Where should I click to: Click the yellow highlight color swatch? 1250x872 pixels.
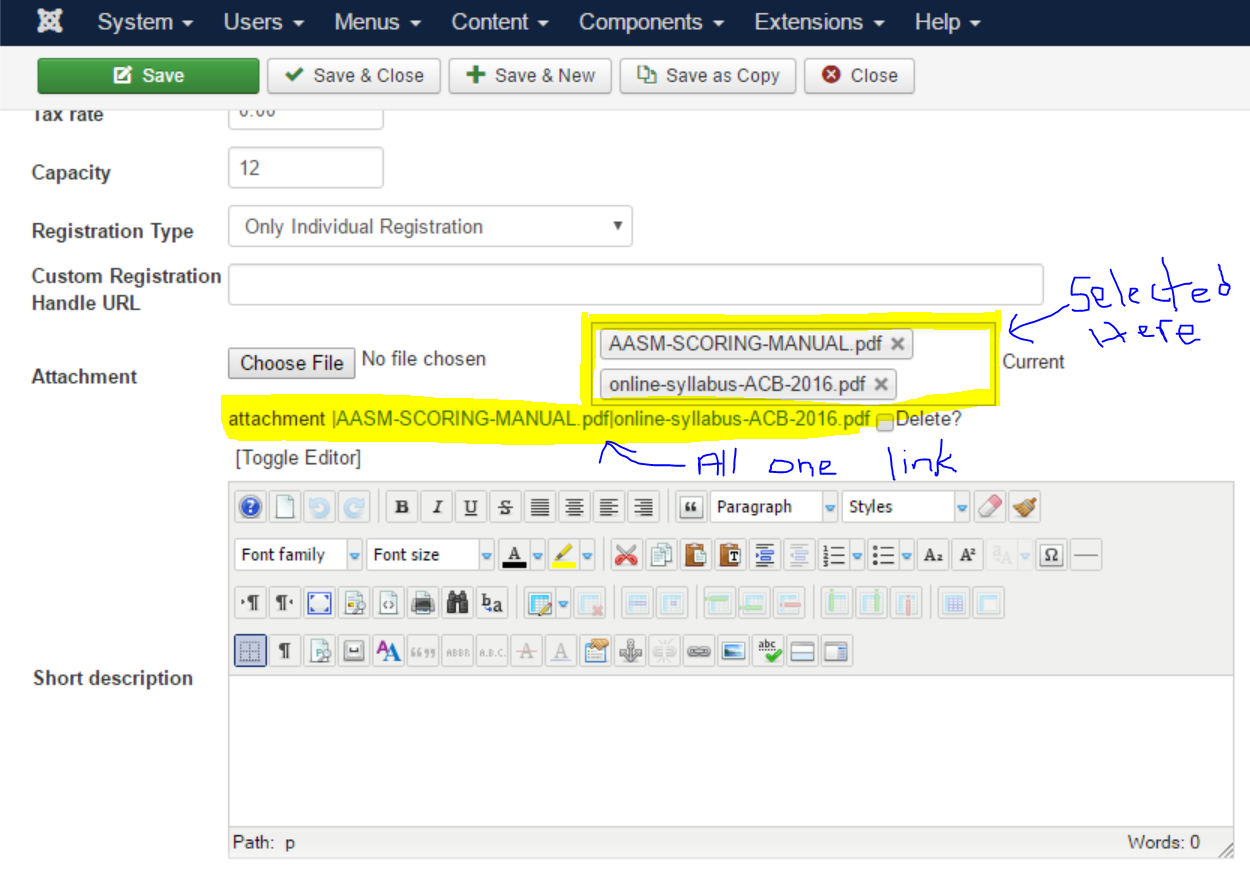563,555
